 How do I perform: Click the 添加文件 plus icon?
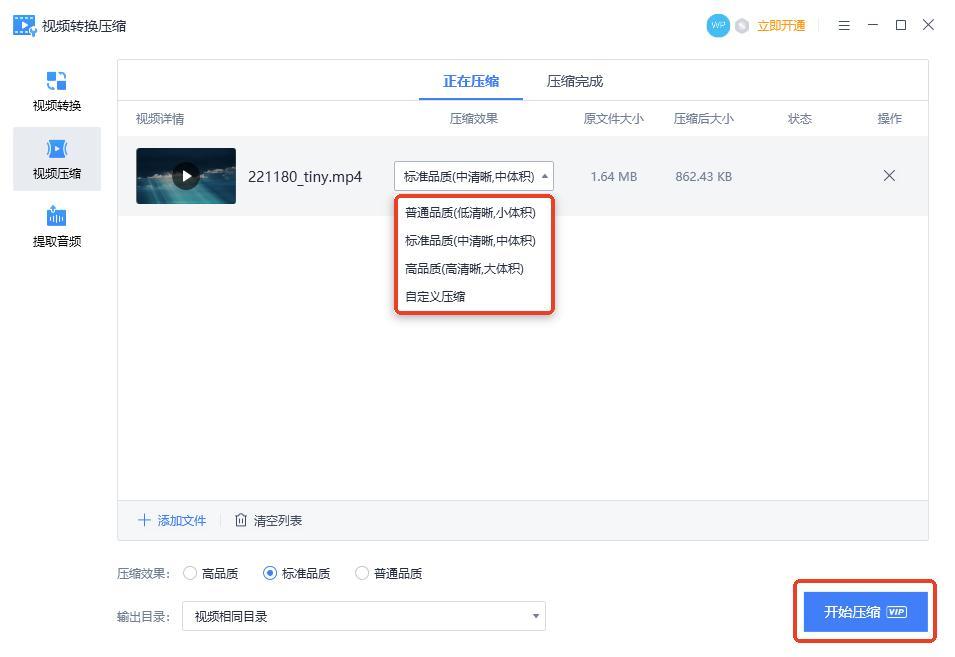tap(144, 520)
